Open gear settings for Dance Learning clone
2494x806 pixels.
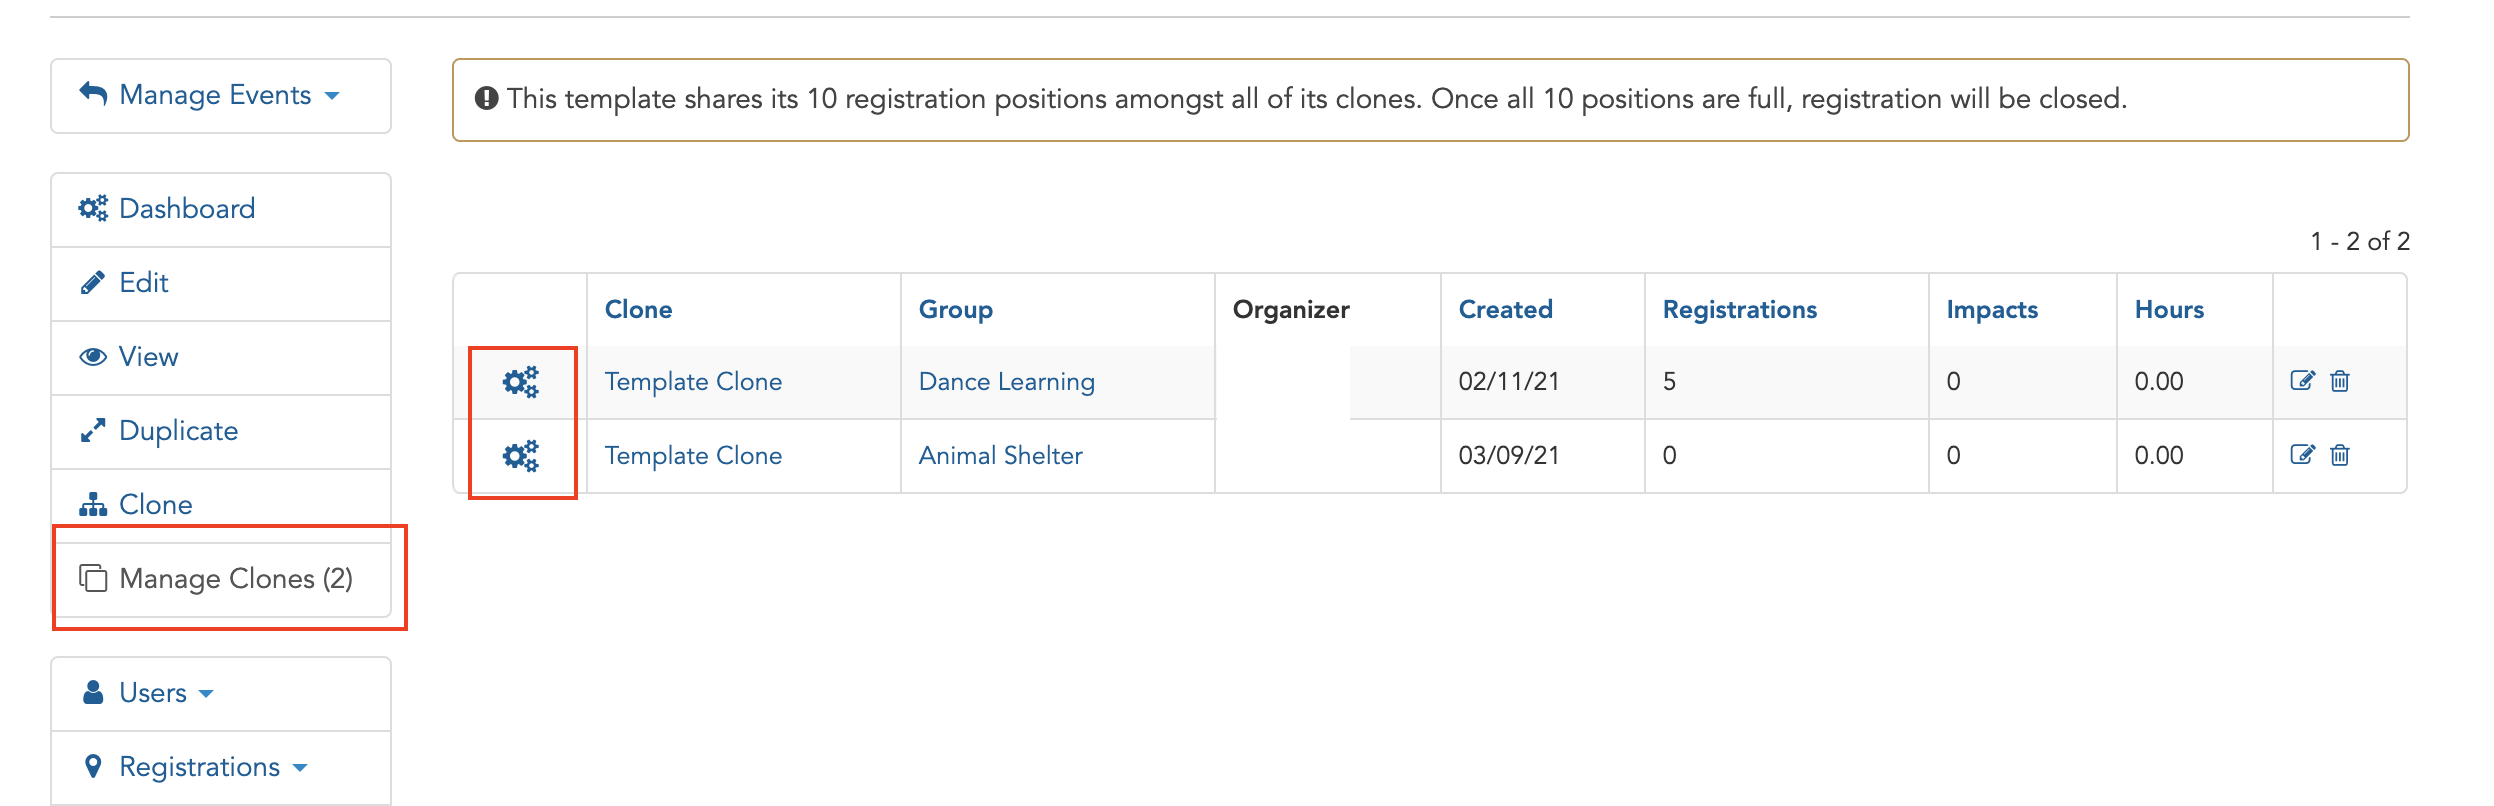pyautogui.click(x=520, y=382)
